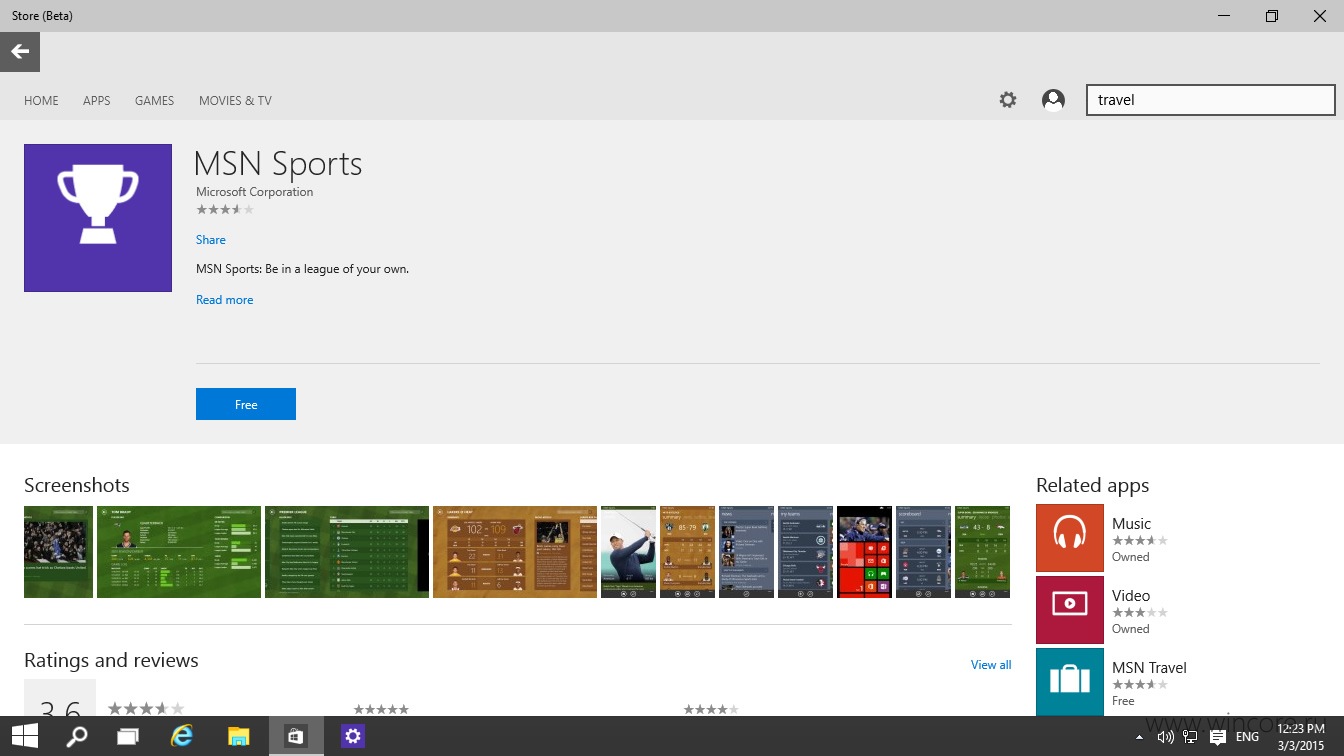Open the Windows Start button
Image resolution: width=1344 pixels, height=756 pixels.
pos(24,737)
